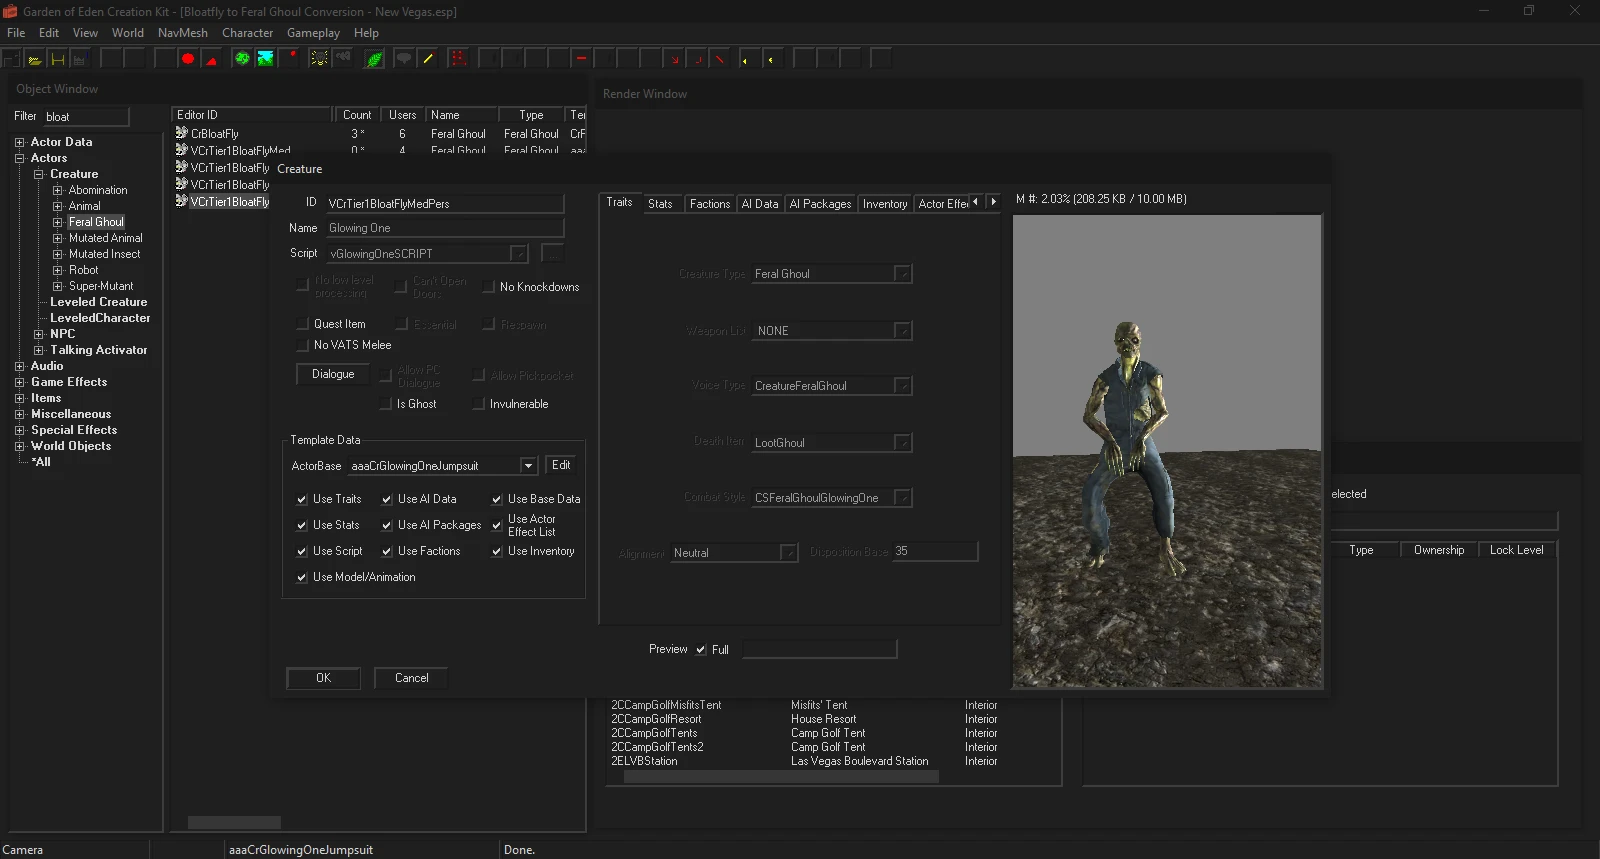Expand the World Objects tree node

click(19, 446)
